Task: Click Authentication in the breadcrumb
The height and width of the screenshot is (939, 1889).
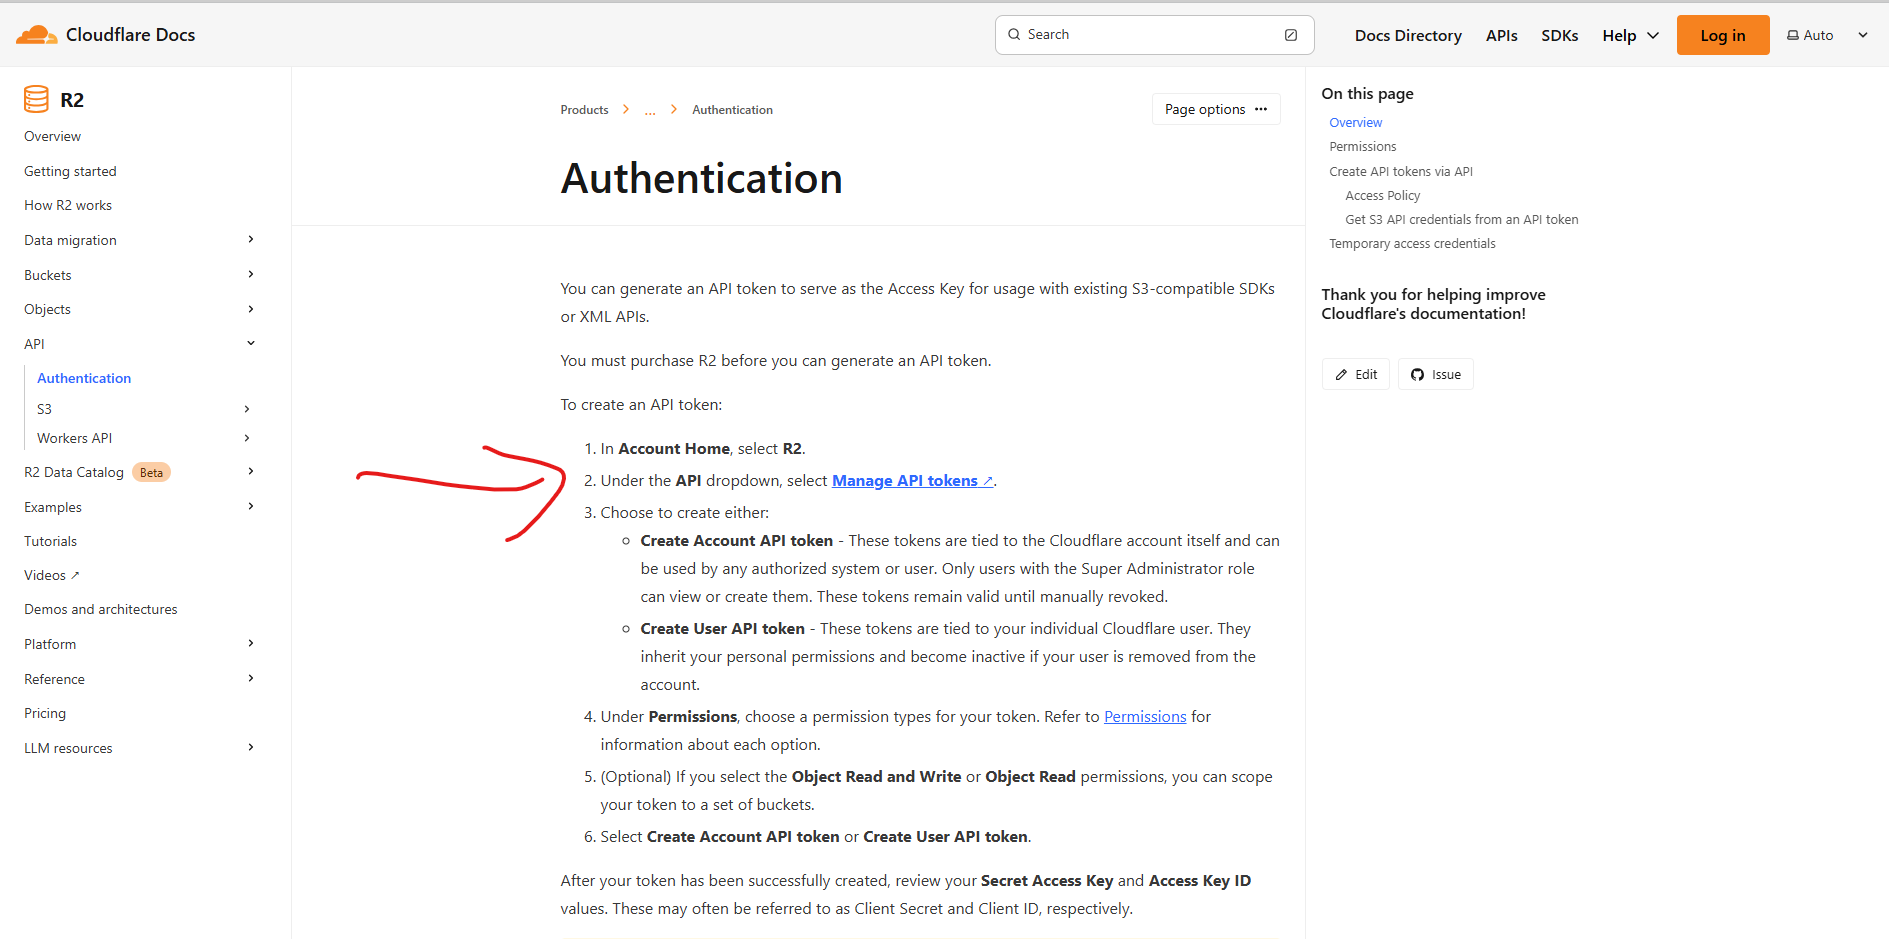Action: pos(732,110)
